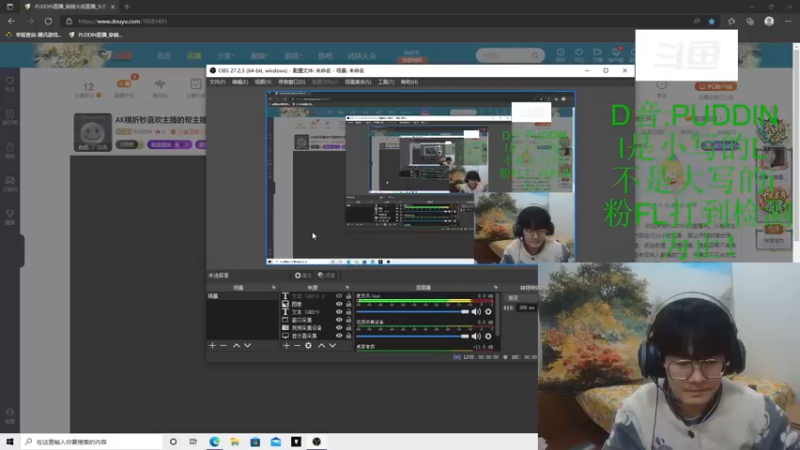Open Douyu sidebar follow heart icon
Screen dimensions: 800x450
point(10,81)
